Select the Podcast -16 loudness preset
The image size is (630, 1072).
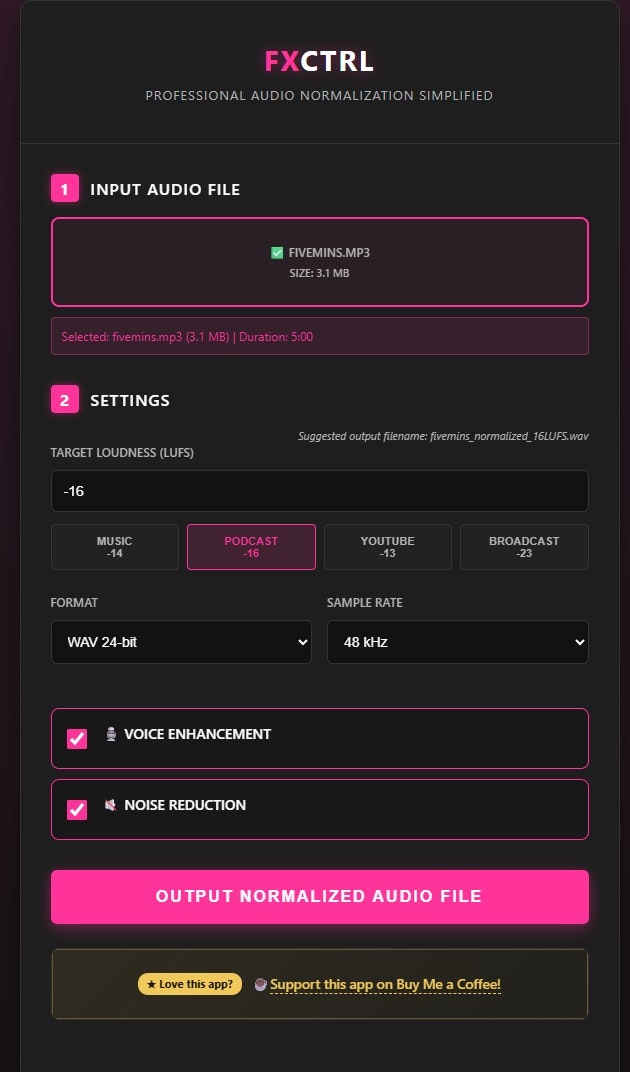(x=251, y=547)
